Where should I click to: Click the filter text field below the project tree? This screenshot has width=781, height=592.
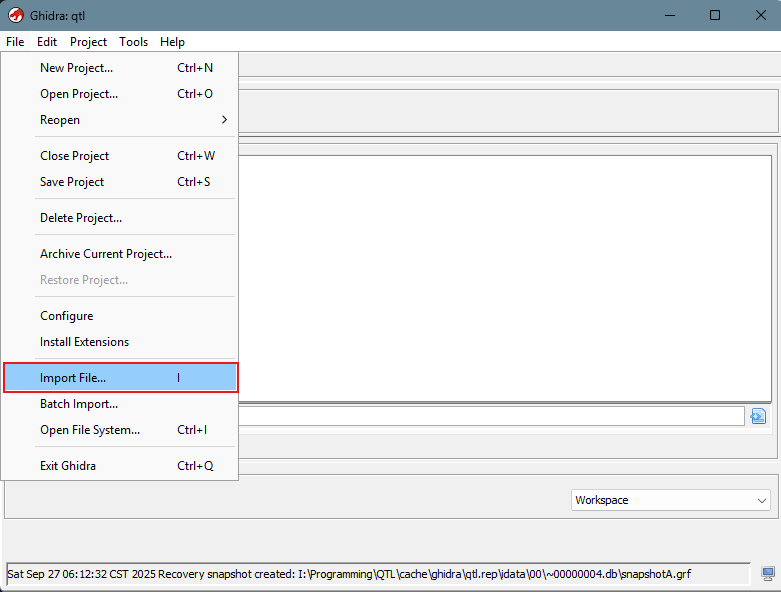[490, 416]
